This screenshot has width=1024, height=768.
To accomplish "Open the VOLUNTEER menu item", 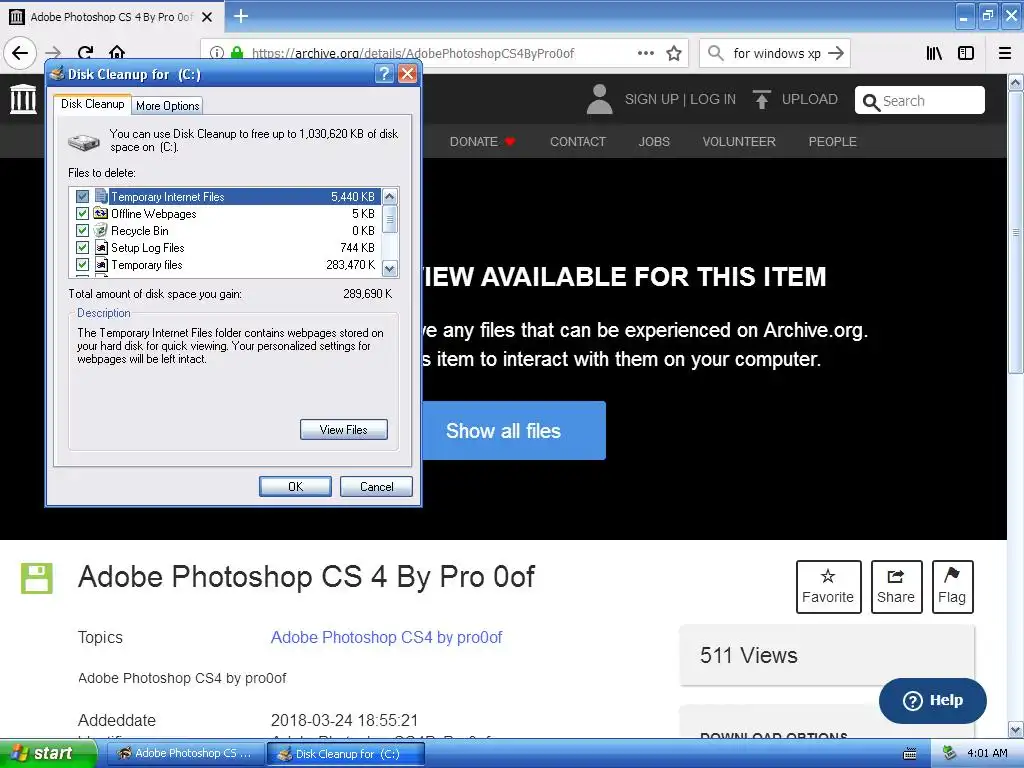I will pos(739,142).
